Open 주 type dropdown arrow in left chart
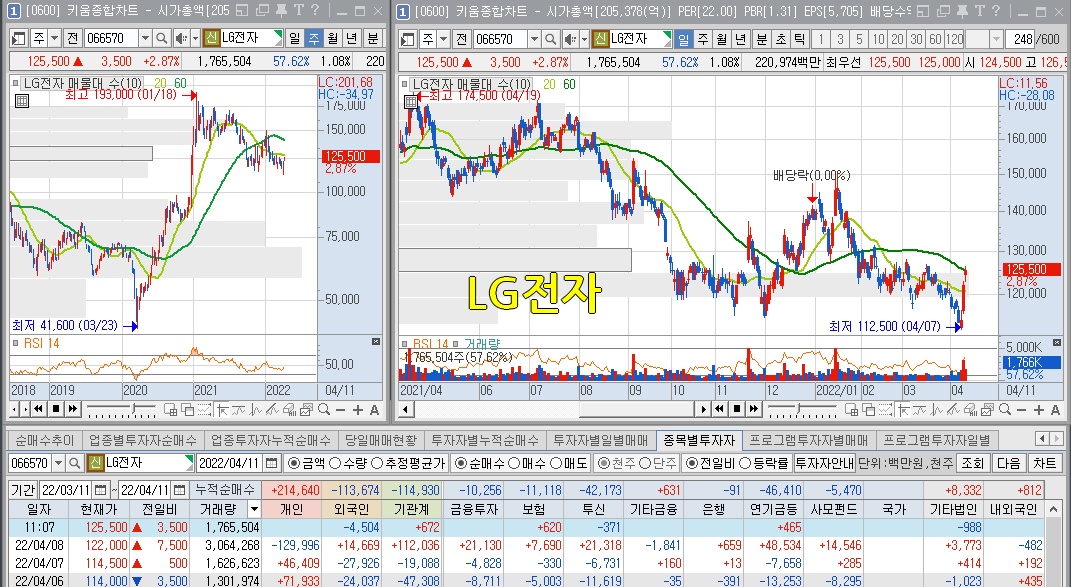 coord(54,38)
